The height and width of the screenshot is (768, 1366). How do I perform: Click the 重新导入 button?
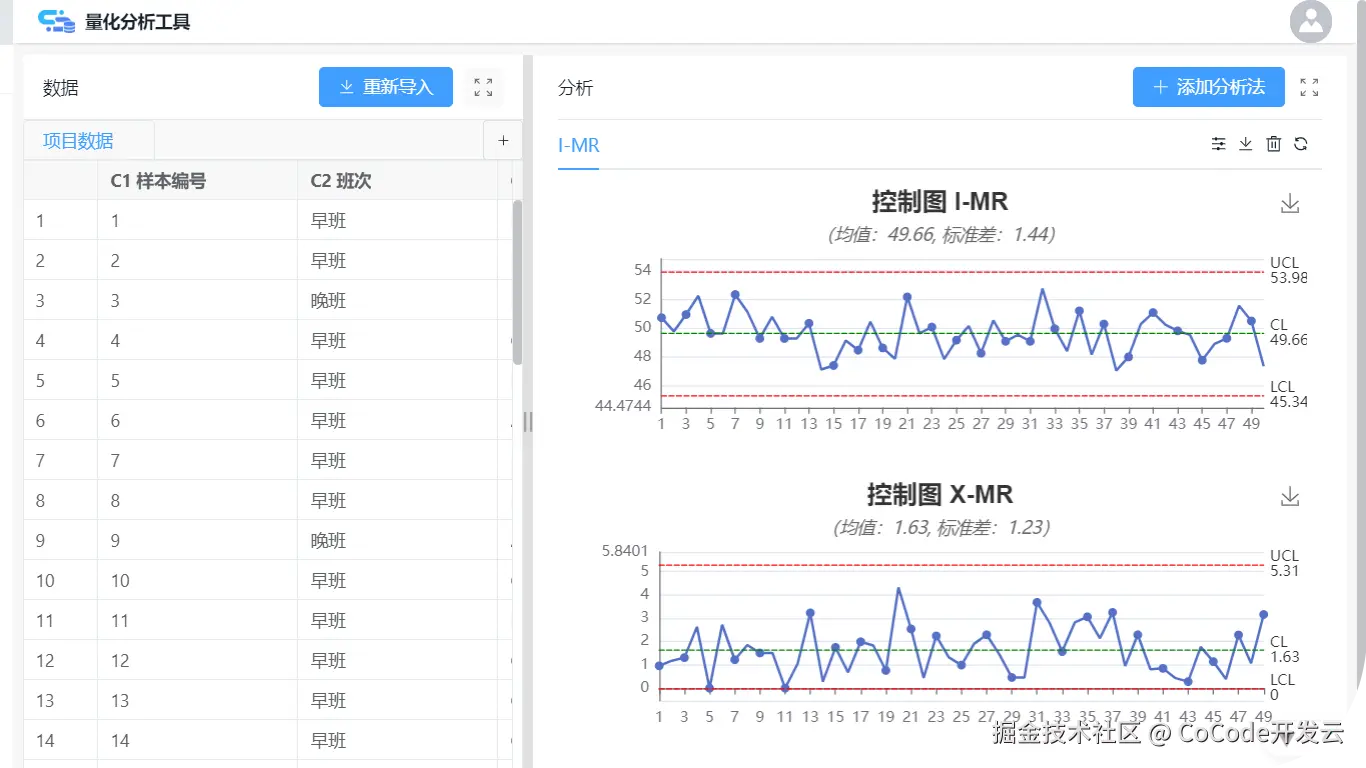point(386,87)
